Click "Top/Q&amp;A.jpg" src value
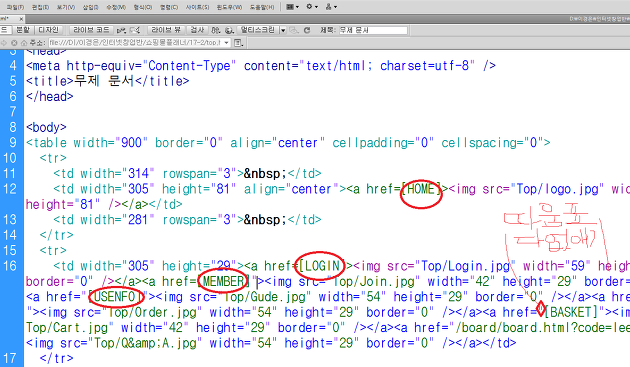The image size is (630, 367). point(145,343)
